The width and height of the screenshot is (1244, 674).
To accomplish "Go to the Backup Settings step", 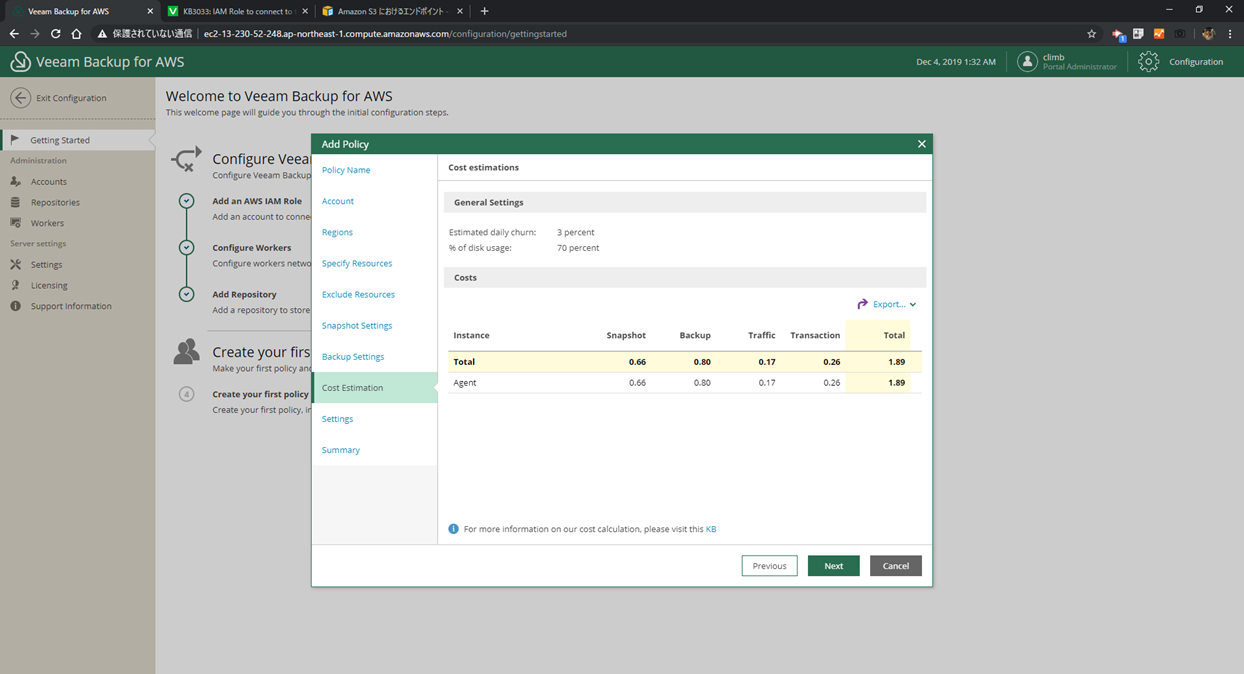I will pos(353,356).
